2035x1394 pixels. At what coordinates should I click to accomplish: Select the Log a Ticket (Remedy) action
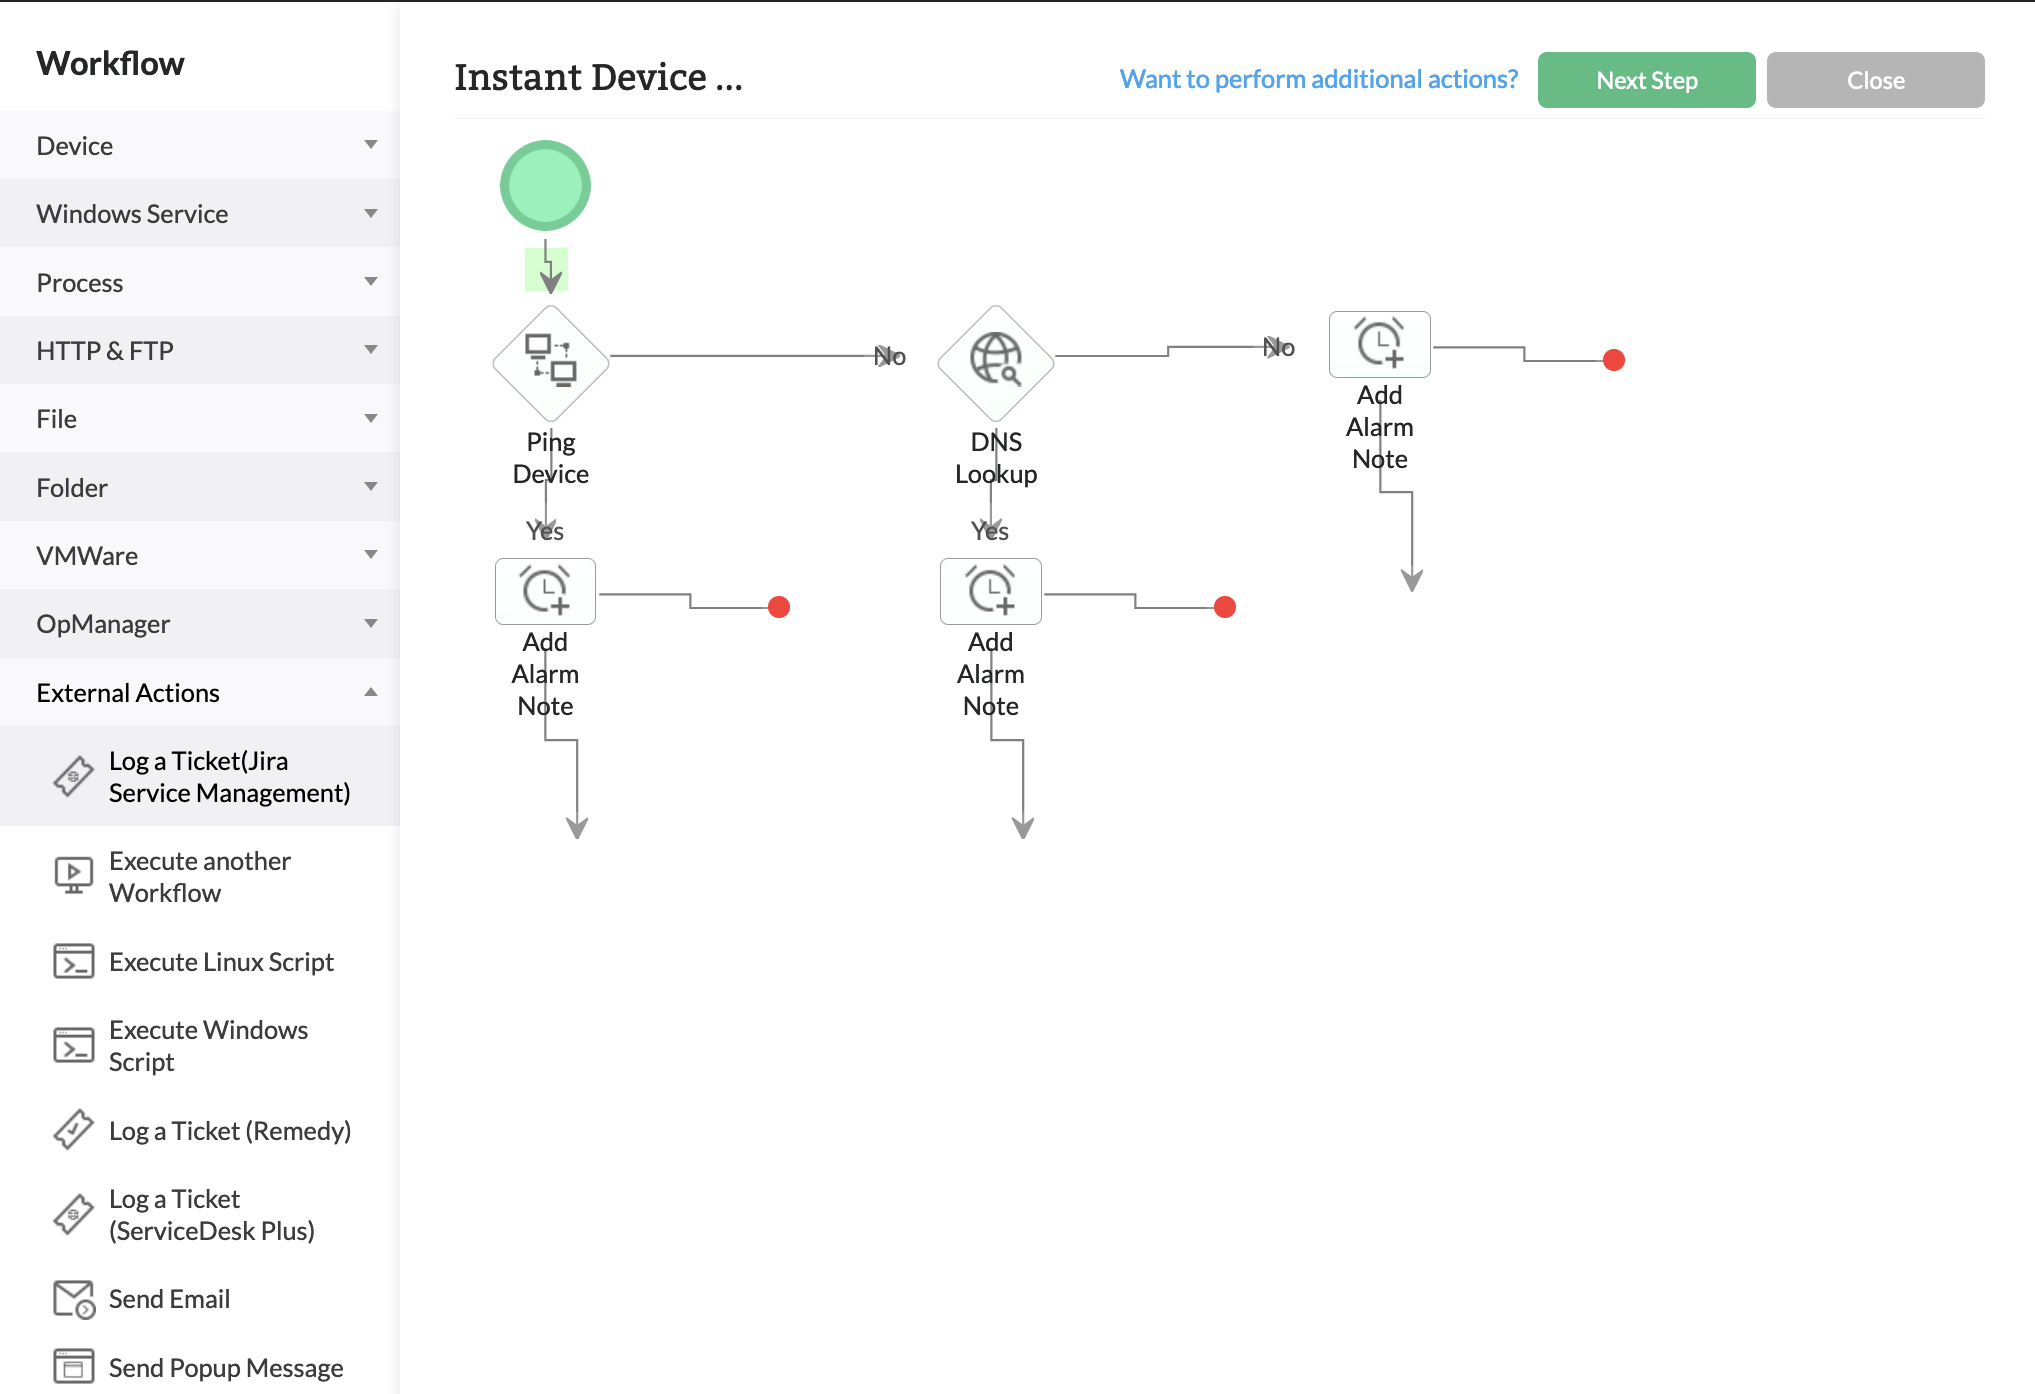pos(230,1130)
